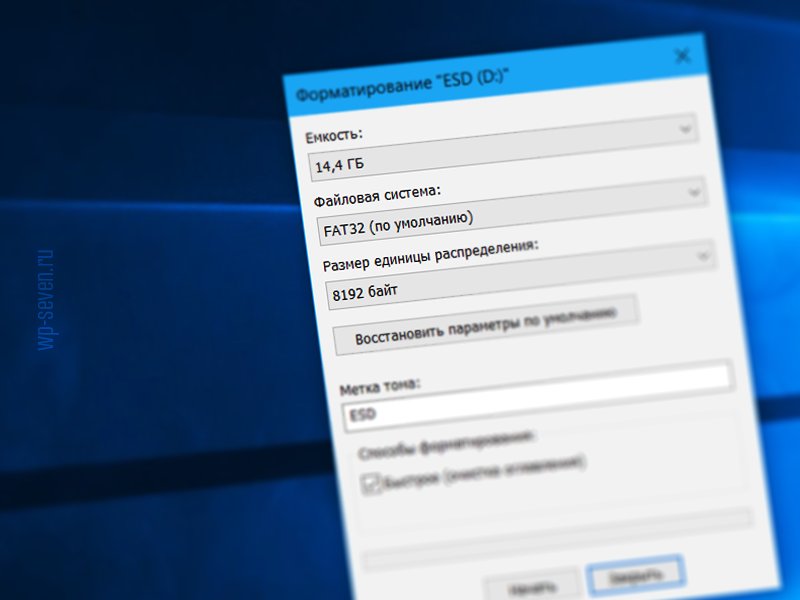800x600 pixels.
Task: Click the FAT32 (по умолчанию) combo box
Action: point(511,211)
